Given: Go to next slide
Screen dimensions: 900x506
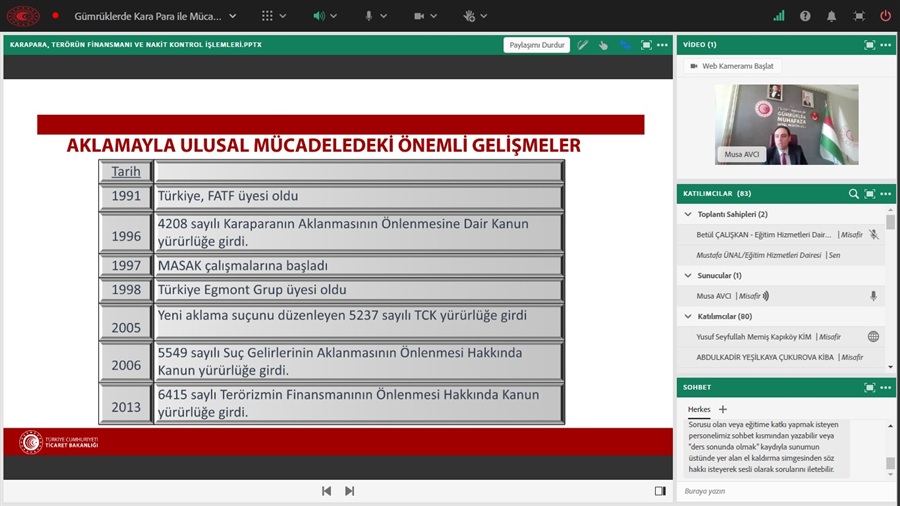Looking at the screenshot, I should point(349,491).
